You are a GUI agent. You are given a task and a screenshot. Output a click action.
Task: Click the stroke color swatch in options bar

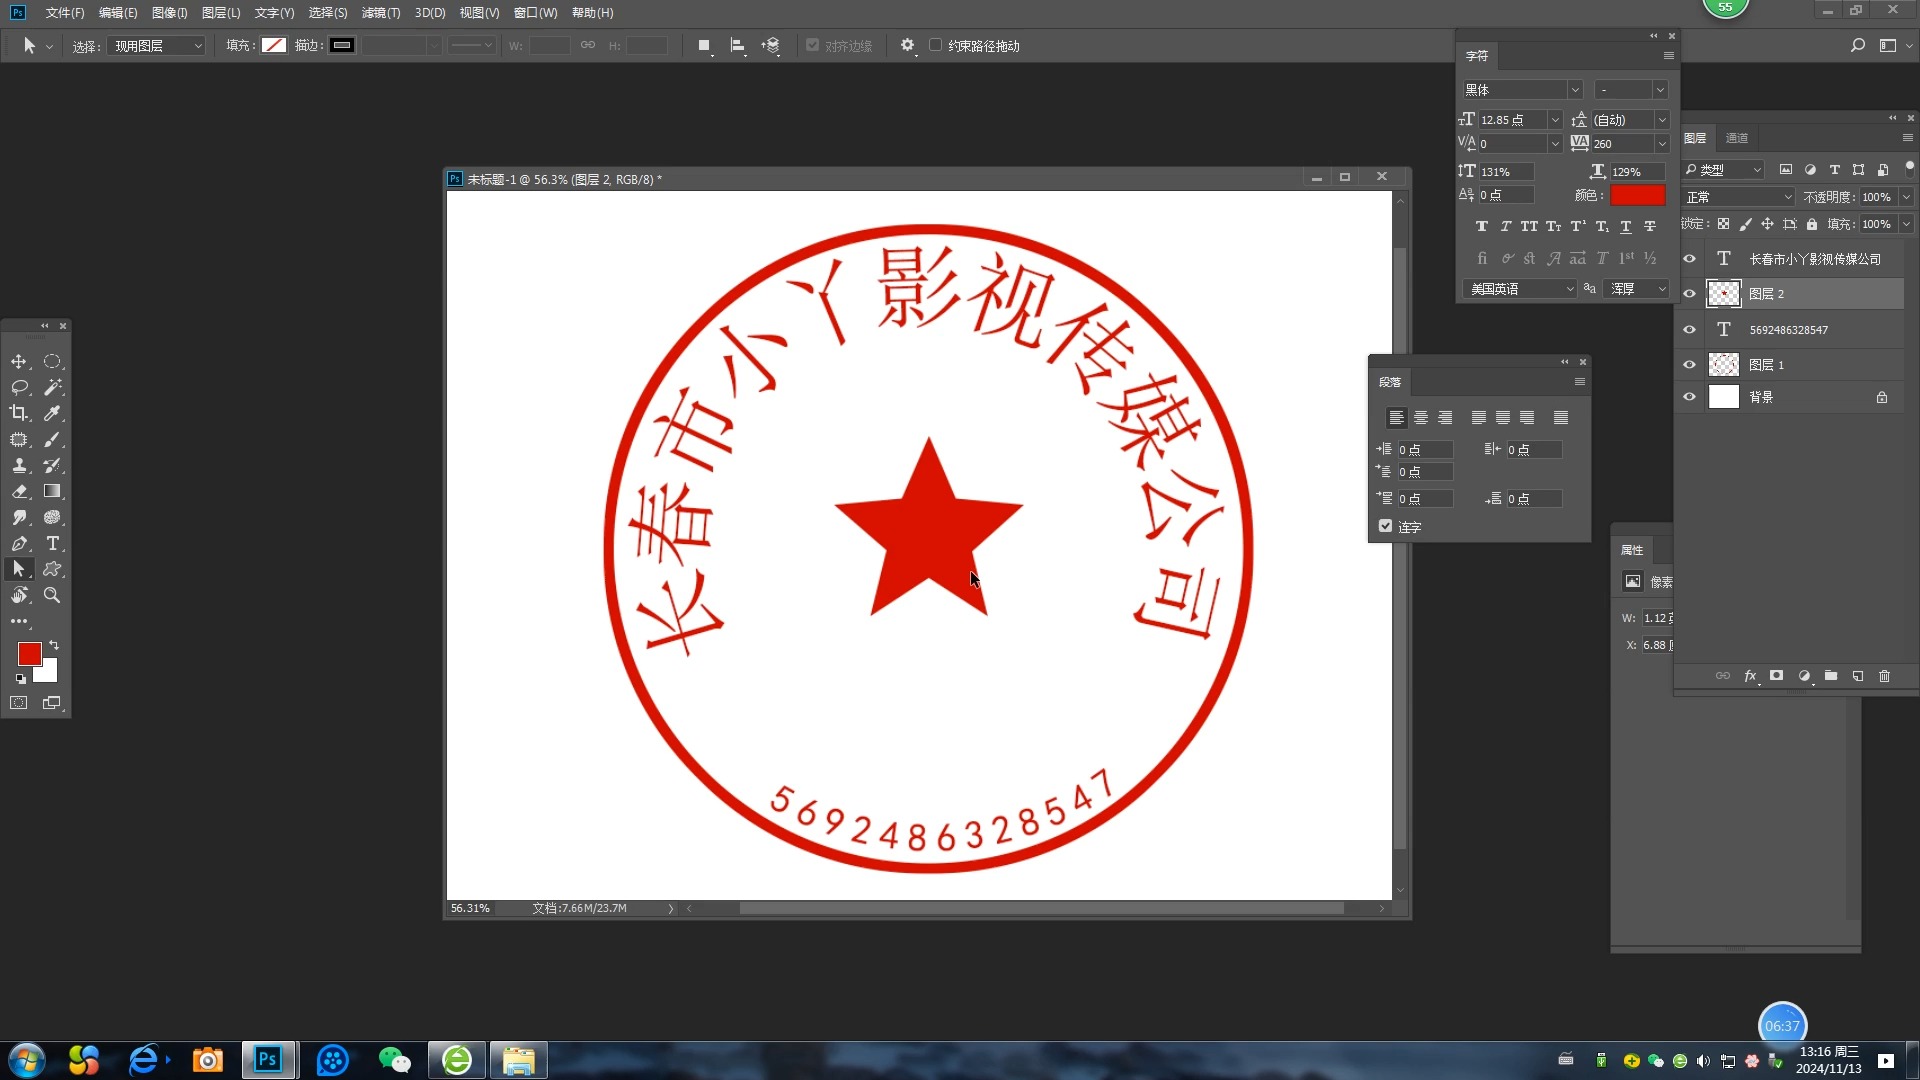click(x=342, y=45)
